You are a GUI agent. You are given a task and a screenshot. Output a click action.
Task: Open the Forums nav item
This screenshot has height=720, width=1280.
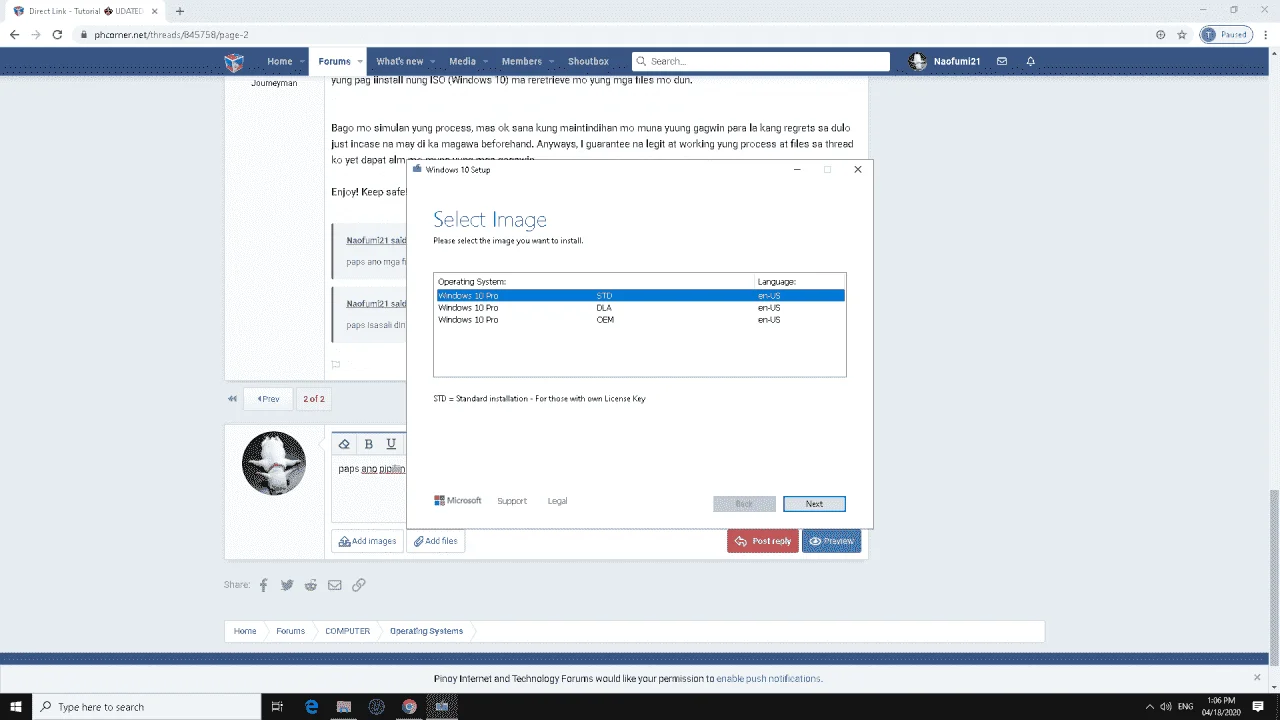334,62
